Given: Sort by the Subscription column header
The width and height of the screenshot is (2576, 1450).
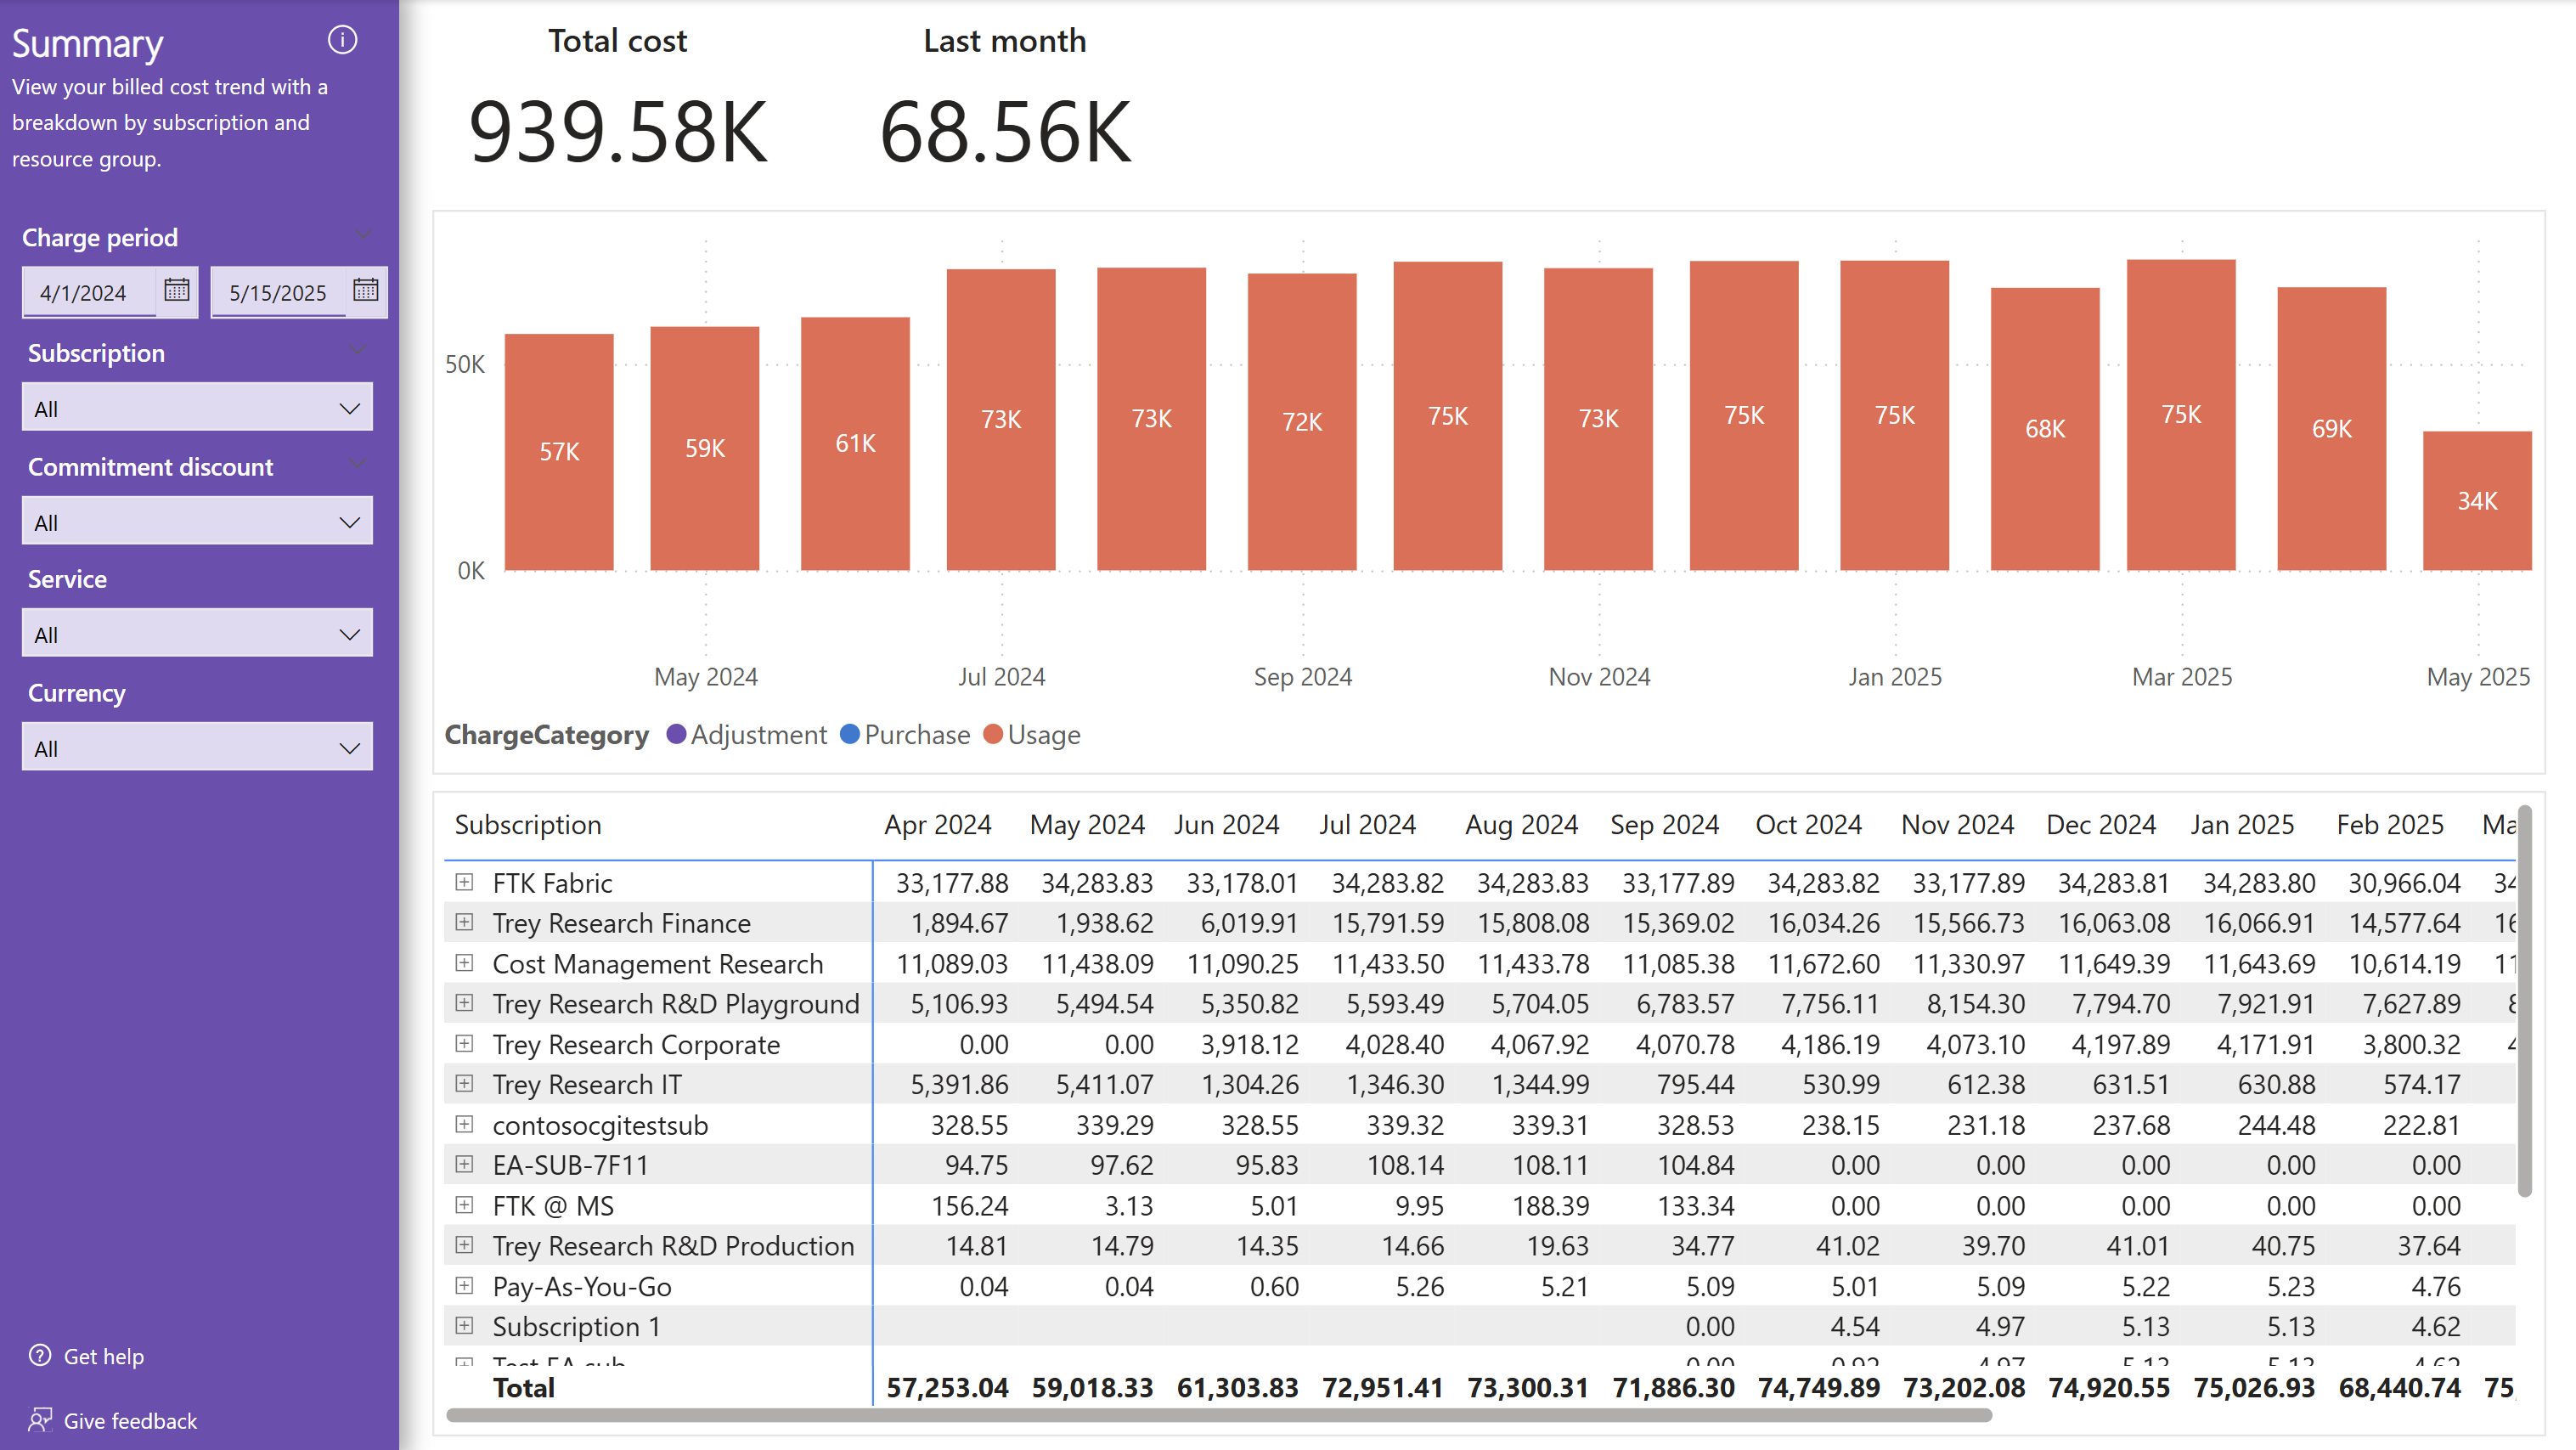Looking at the screenshot, I should [528, 825].
